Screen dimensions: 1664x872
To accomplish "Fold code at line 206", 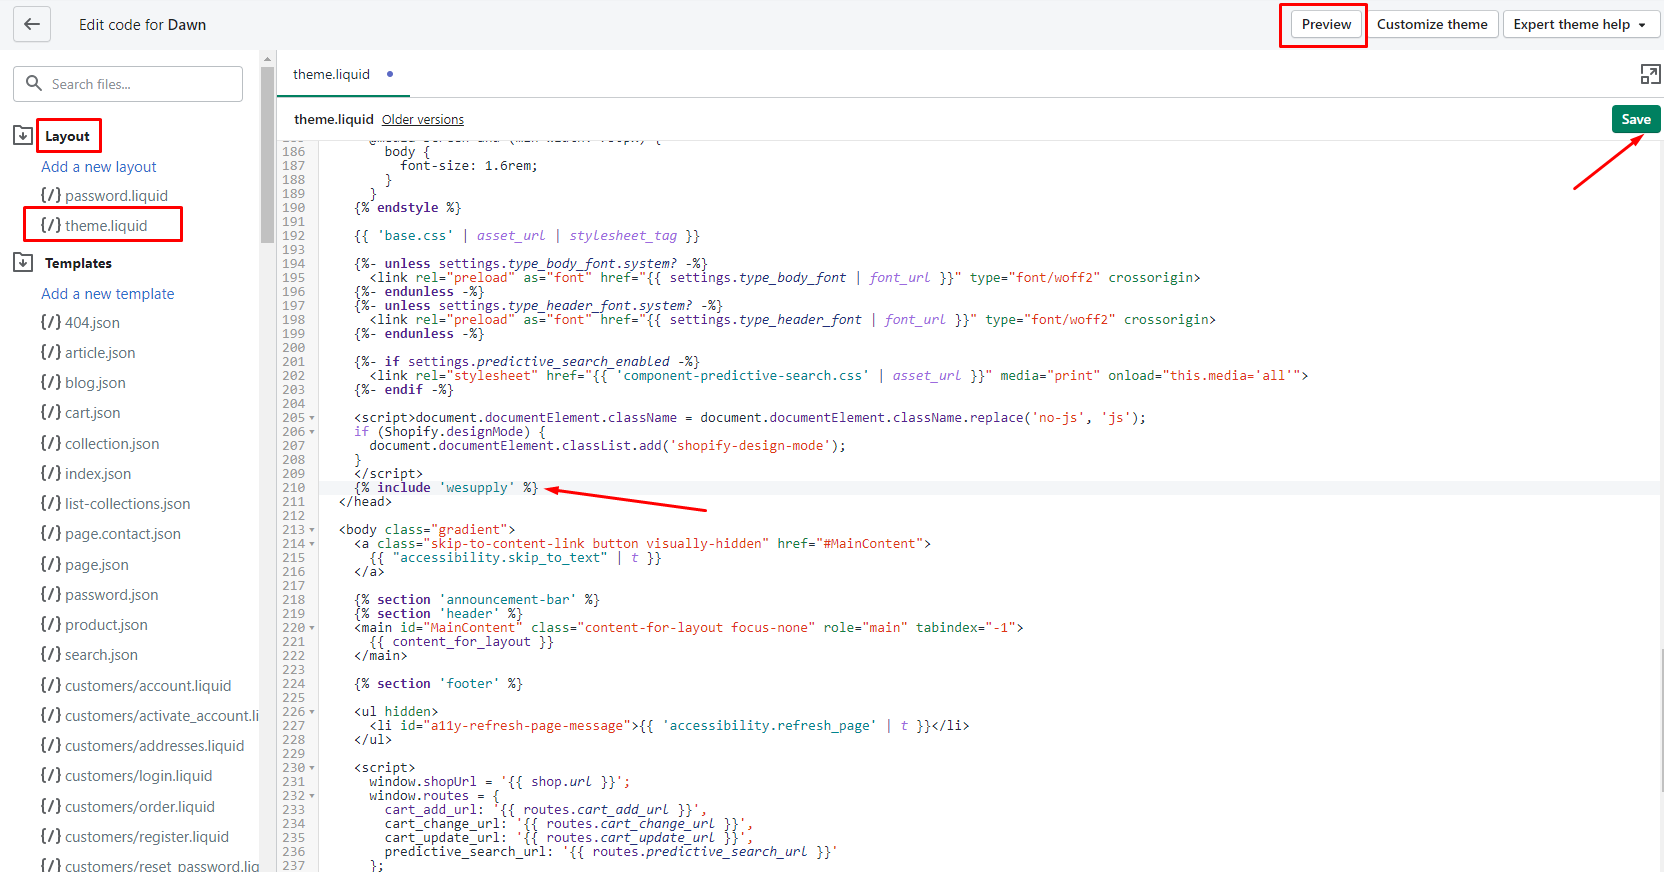I will coord(312,432).
